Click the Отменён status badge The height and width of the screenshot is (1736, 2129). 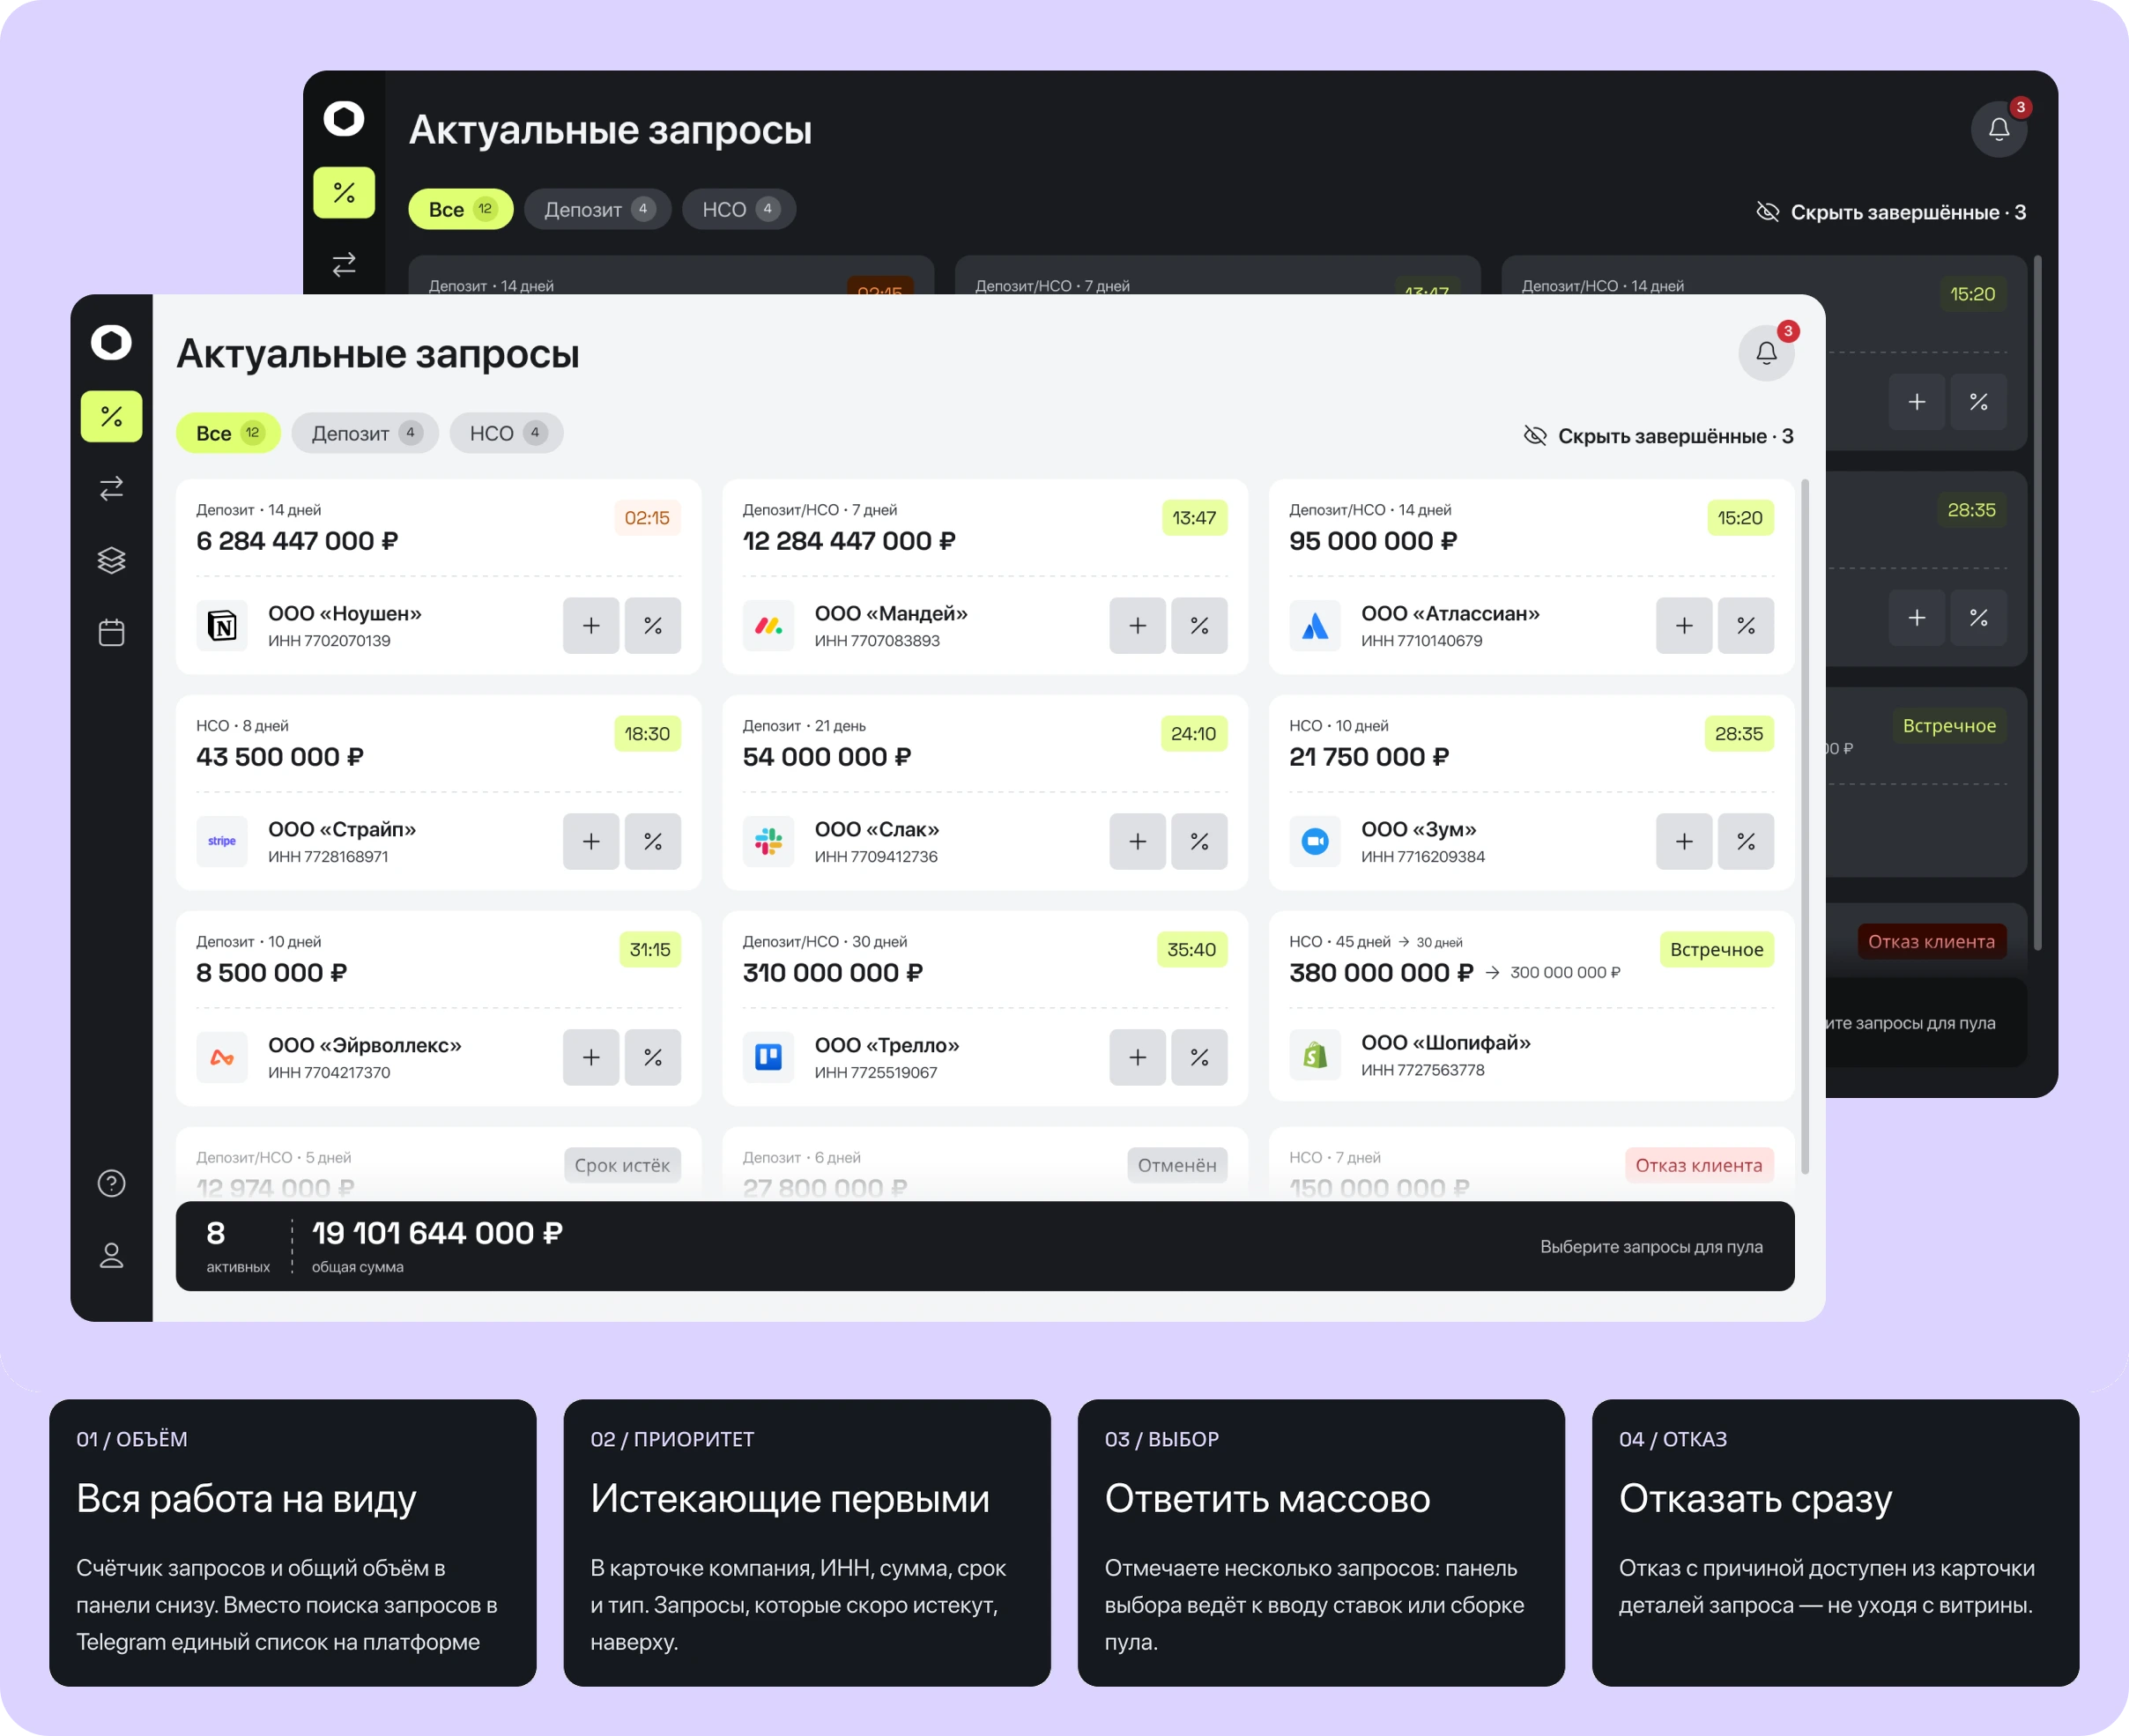(x=1177, y=1165)
